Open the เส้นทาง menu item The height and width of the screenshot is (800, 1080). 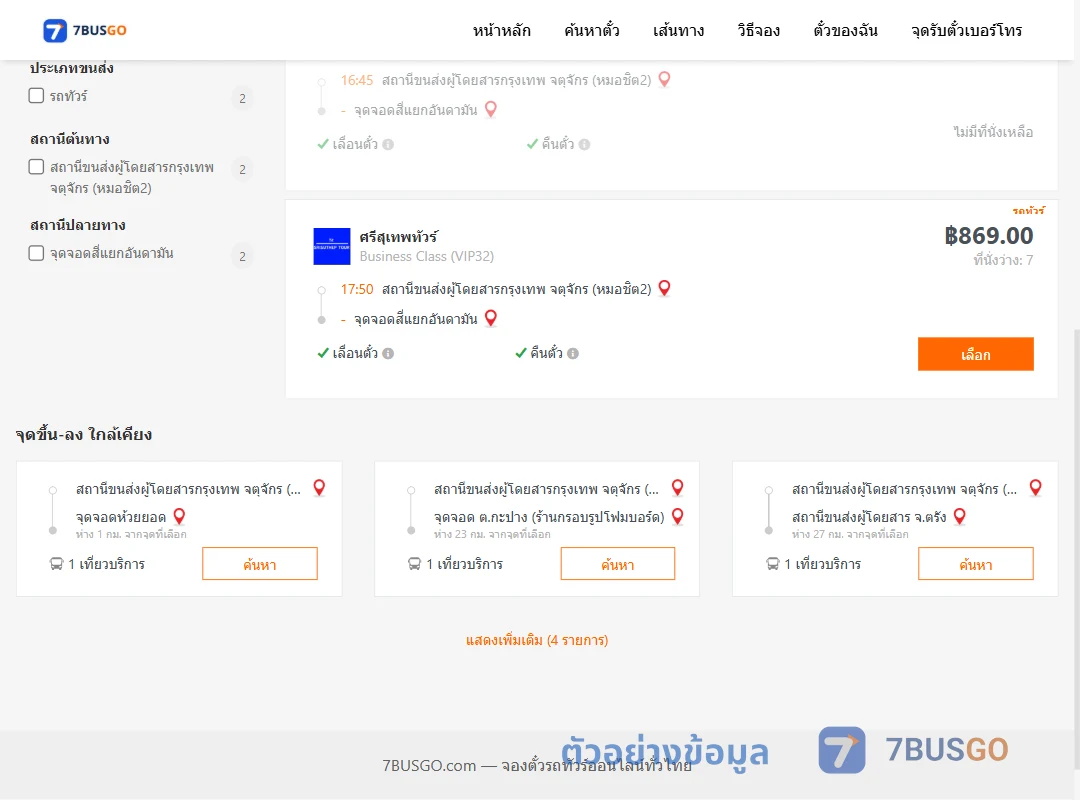point(678,30)
